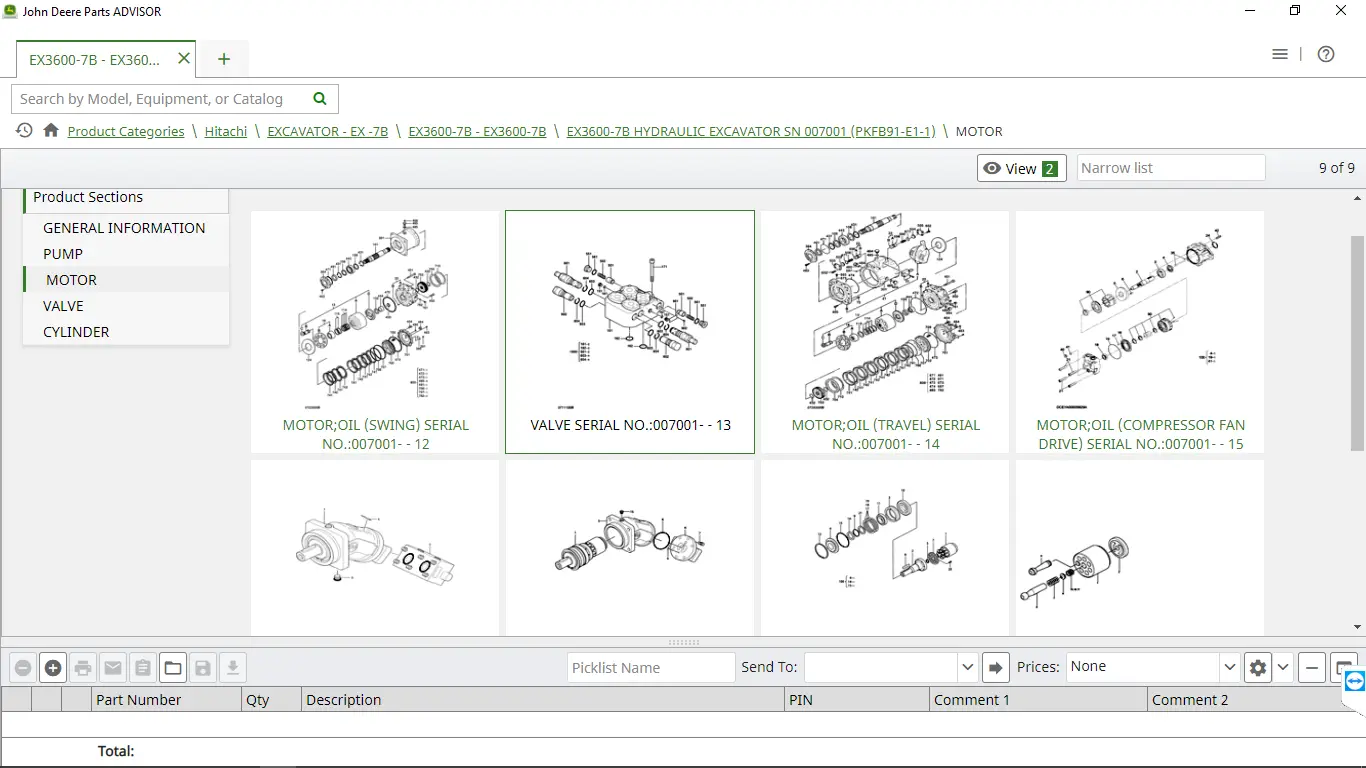Save the picklist with the save icon

[203, 667]
